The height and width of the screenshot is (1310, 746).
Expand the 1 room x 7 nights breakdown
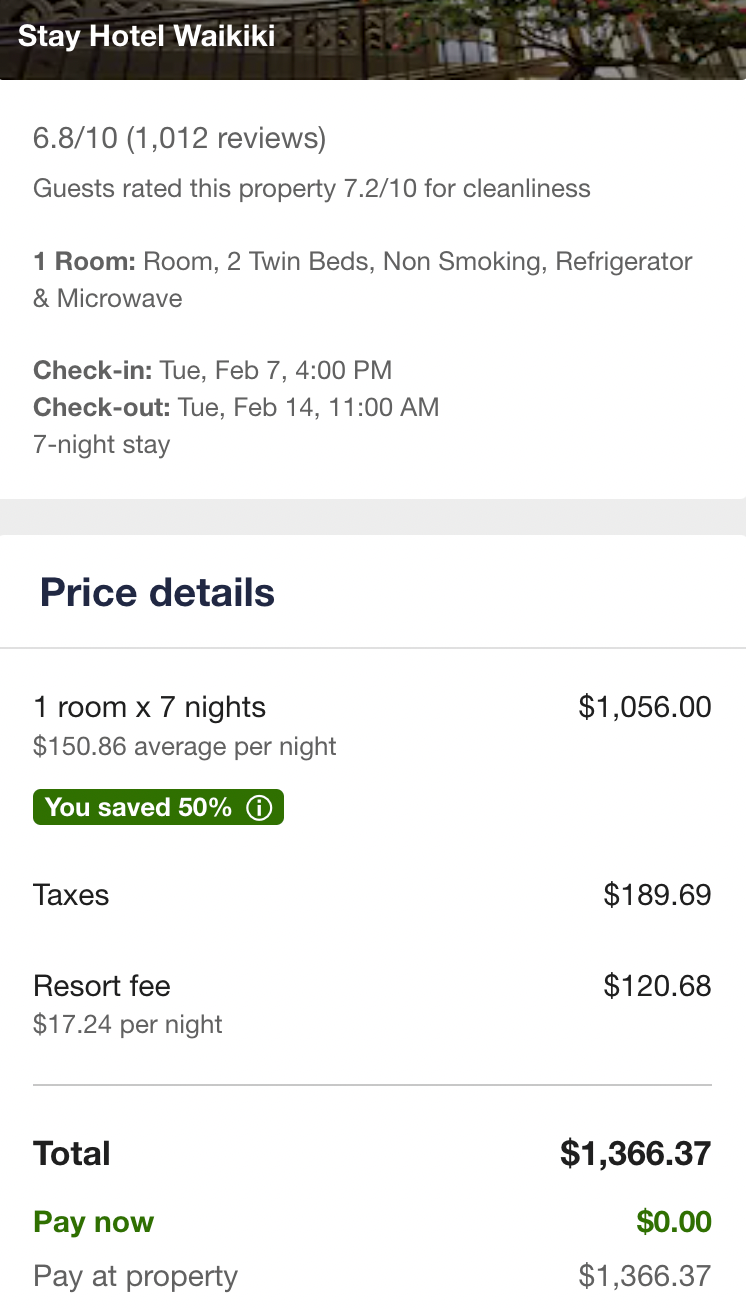point(150,707)
